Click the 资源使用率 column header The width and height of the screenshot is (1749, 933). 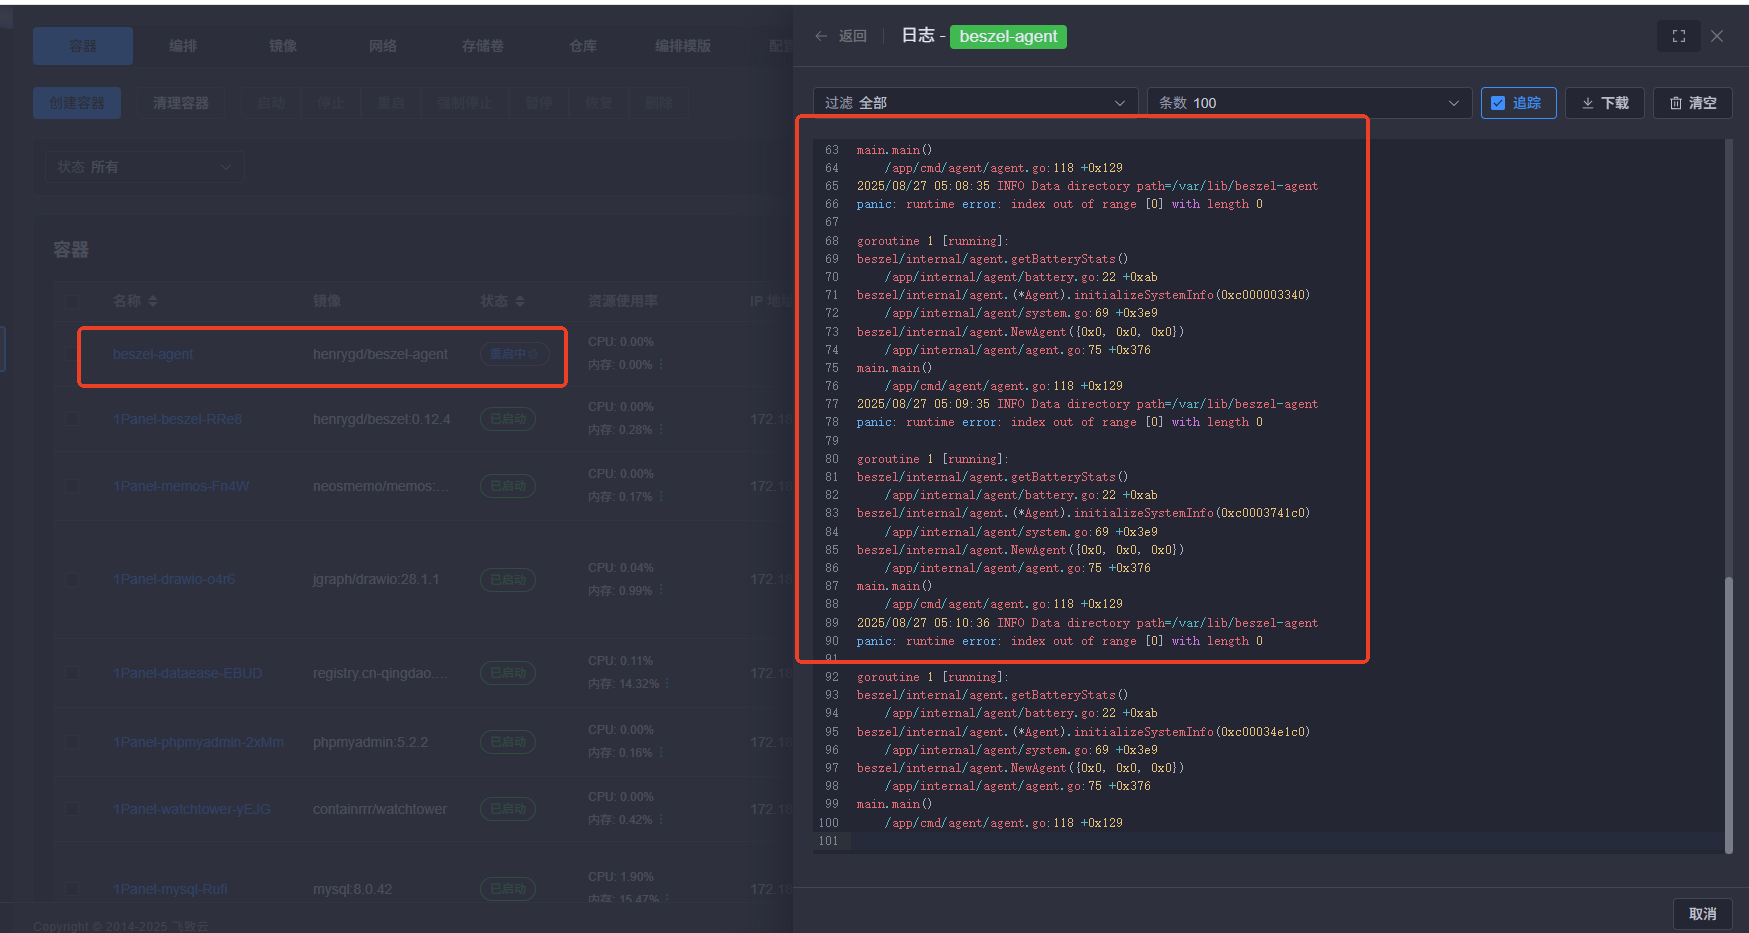623,301
